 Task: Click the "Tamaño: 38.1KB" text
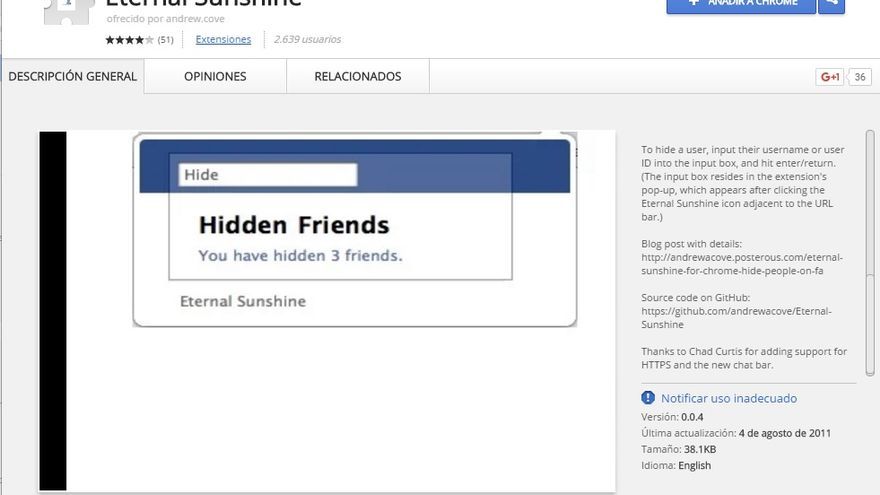pyautogui.click(x=679, y=449)
